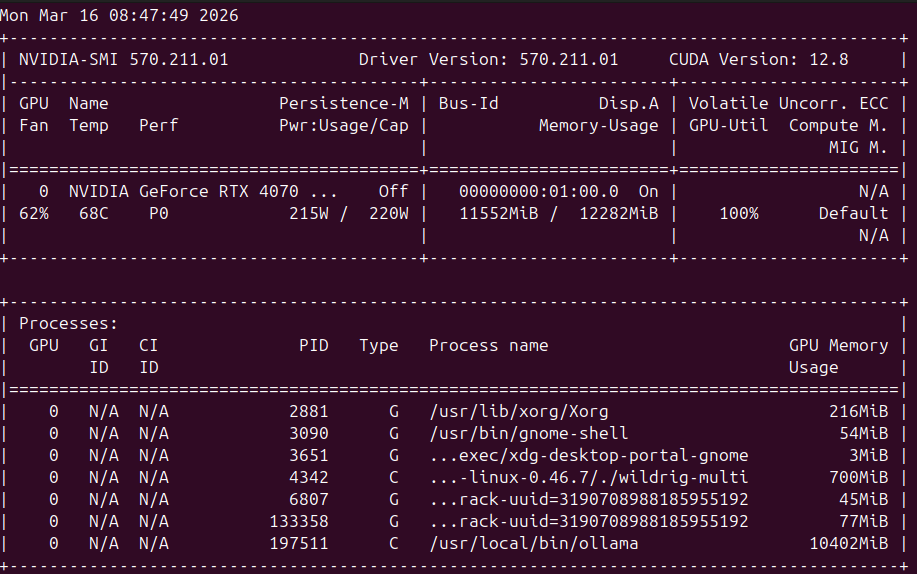Click the performance state P0
Screen dimensions: 917x574
(158, 214)
